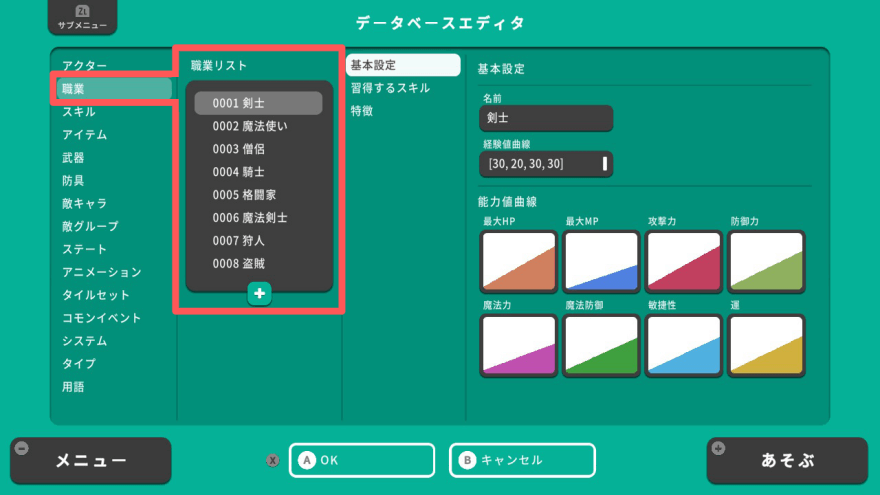Open the 運 curve graph

coord(767,346)
